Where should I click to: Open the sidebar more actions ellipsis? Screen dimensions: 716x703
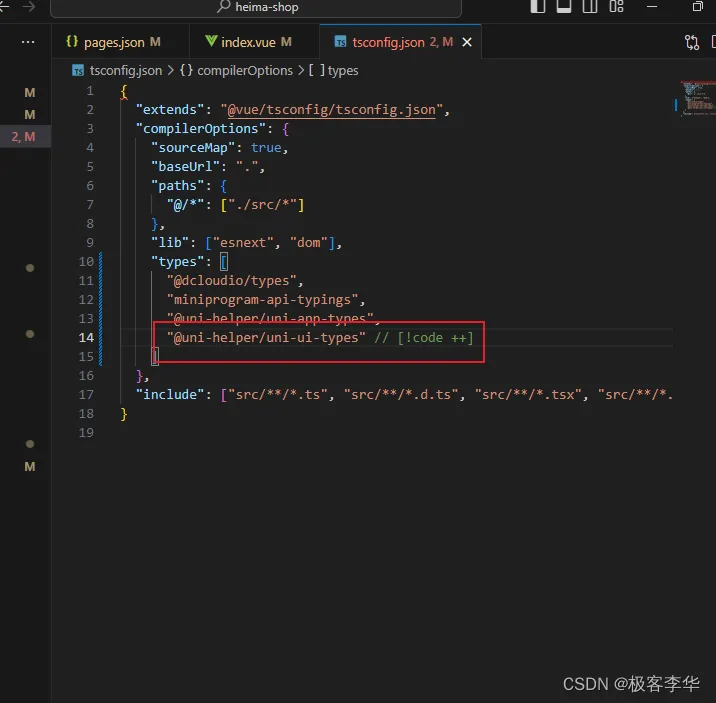[28, 42]
